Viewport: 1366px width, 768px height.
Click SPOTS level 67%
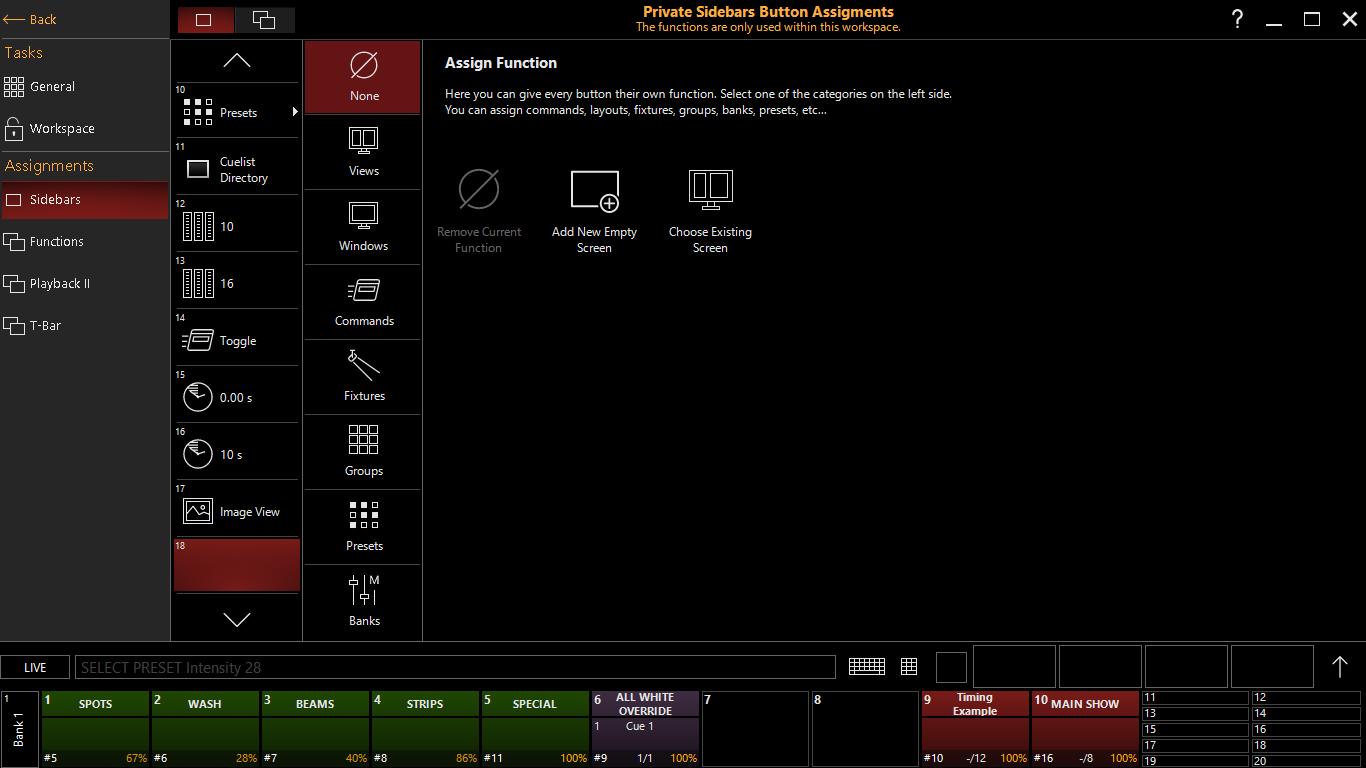pyautogui.click(x=136, y=759)
